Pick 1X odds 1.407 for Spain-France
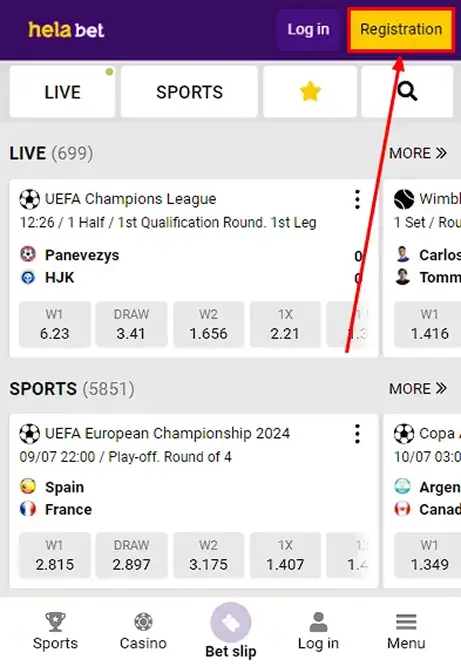The image size is (461, 667). pyautogui.click(x=285, y=555)
